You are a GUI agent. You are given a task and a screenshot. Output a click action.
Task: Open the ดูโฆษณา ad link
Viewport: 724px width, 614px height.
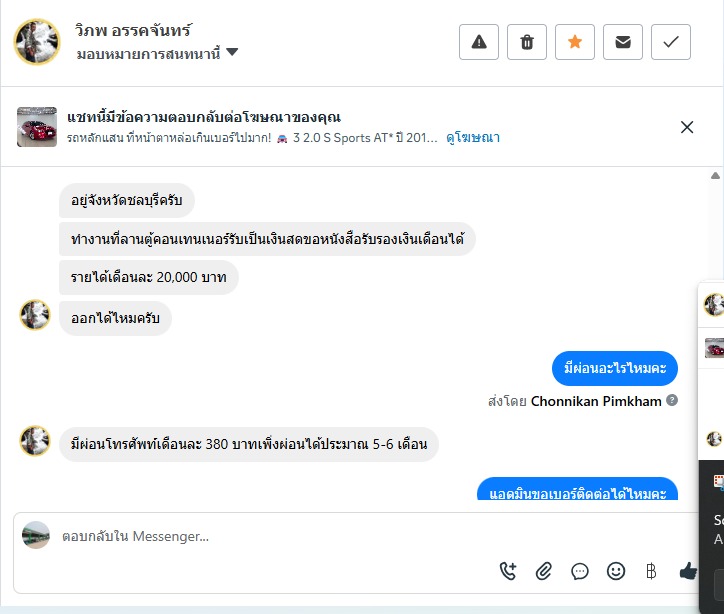point(473,138)
